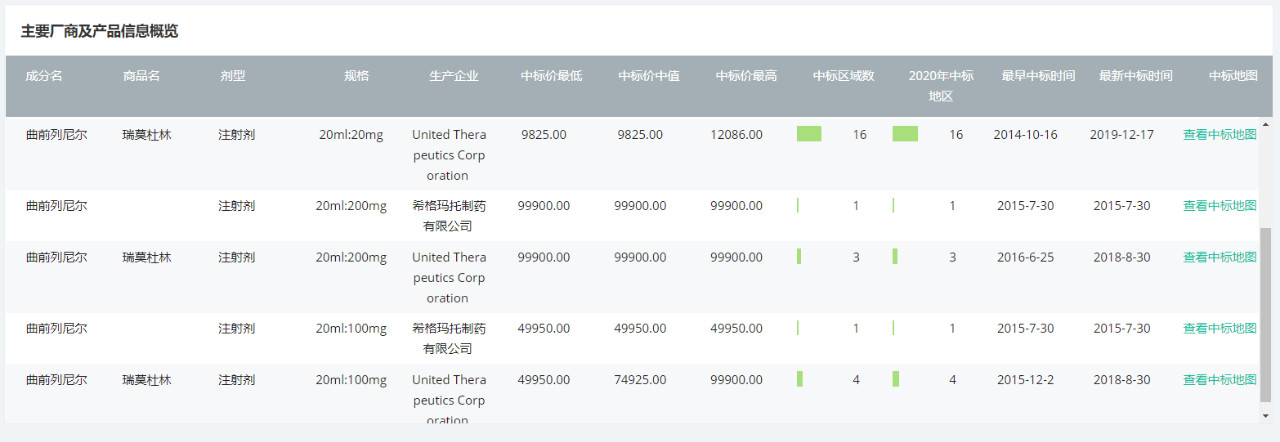Click the 成分名 column header

point(44,76)
